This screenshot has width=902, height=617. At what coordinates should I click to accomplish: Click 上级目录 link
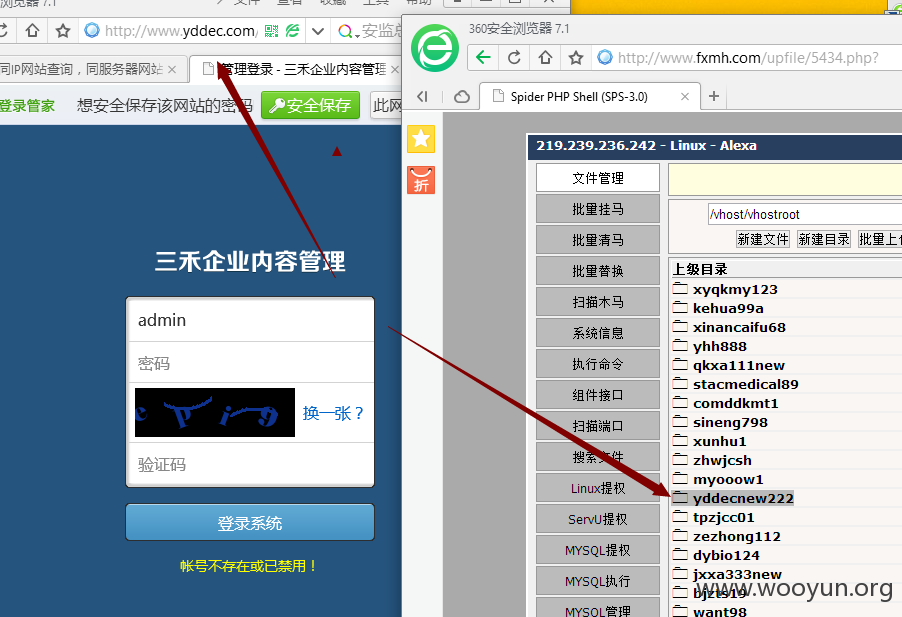(700, 269)
